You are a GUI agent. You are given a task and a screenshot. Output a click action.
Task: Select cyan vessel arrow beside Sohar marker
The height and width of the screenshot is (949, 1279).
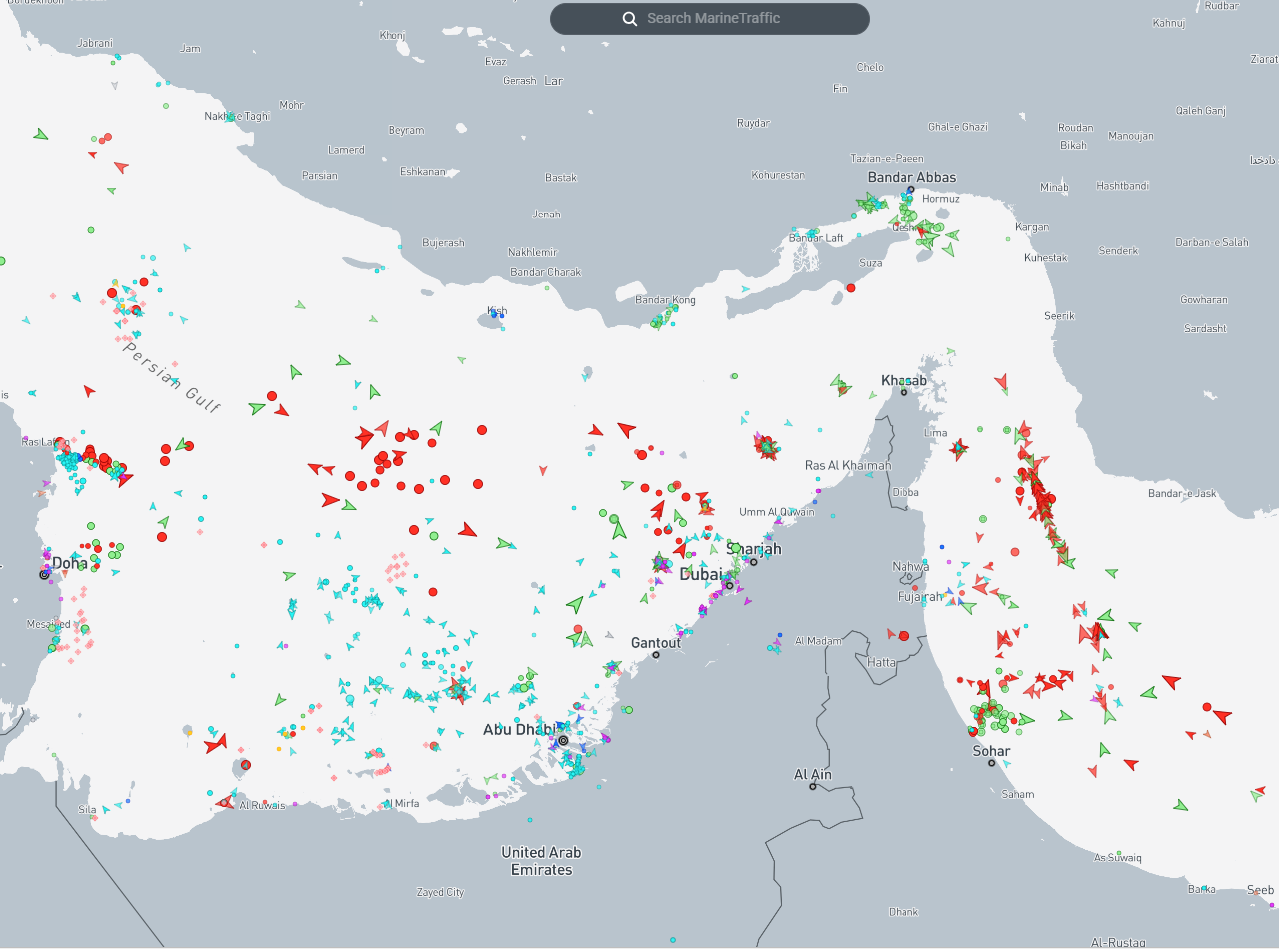click(1006, 764)
